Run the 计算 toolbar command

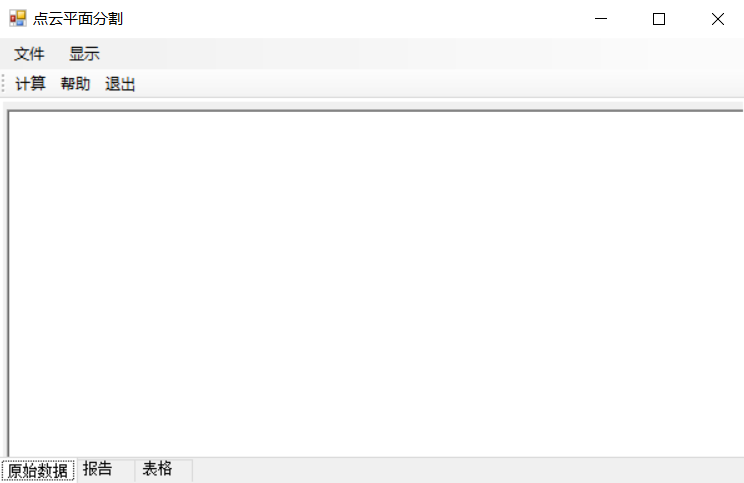pyautogui.click(x=30, y=84)
